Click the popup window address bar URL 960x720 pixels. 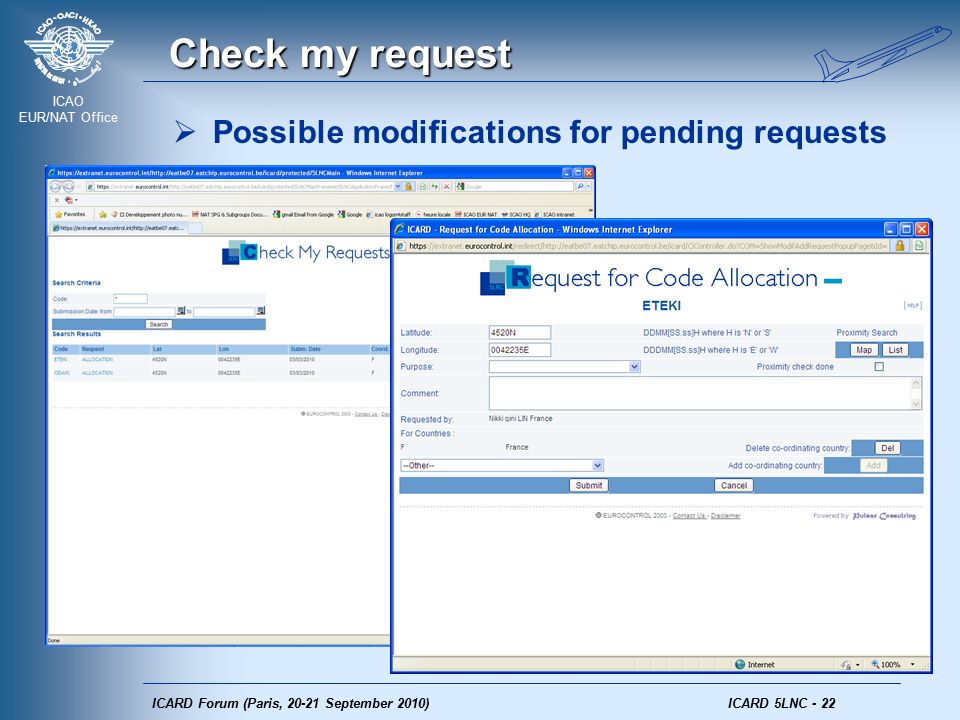[x=648, y=246]
